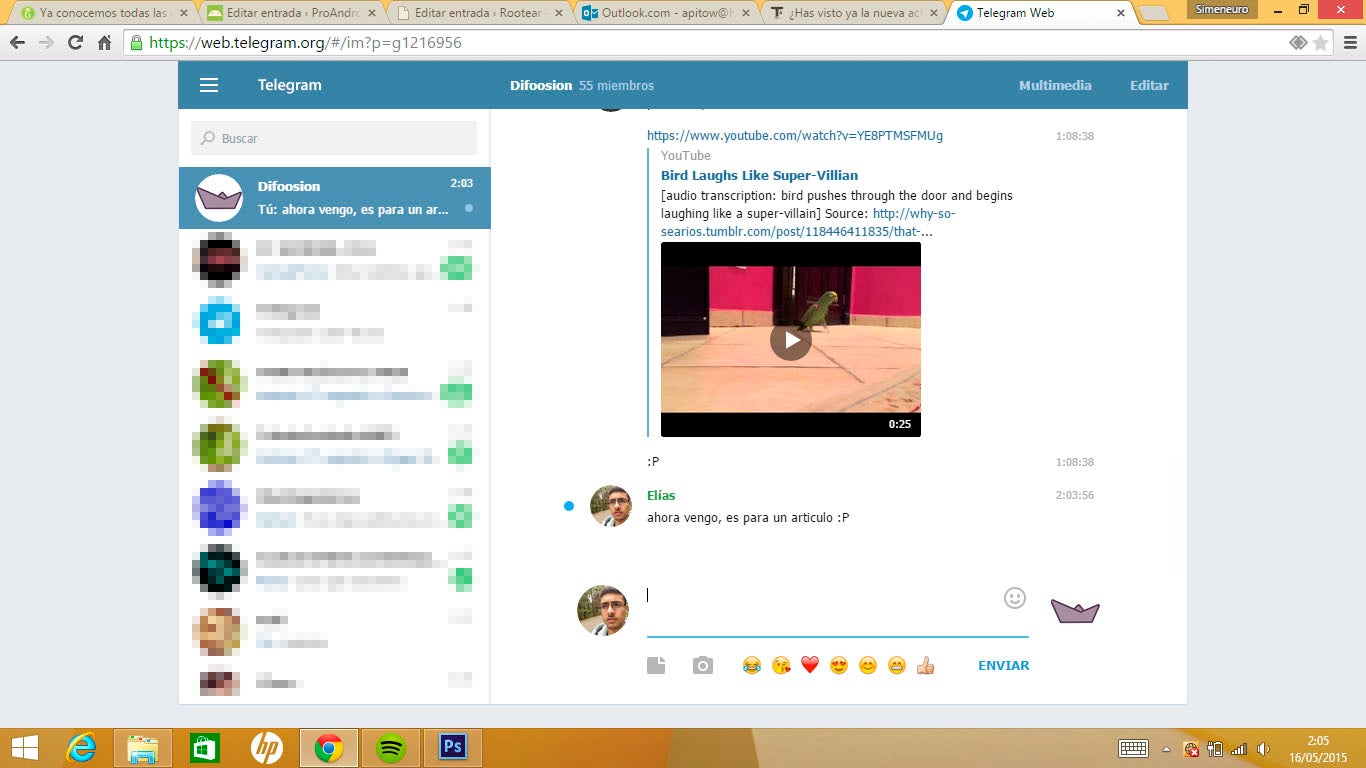This screenshot has width=1366, height=768.
Task: Click the "ahora vengo, es para un articulo" message
Action: (748, 517)
